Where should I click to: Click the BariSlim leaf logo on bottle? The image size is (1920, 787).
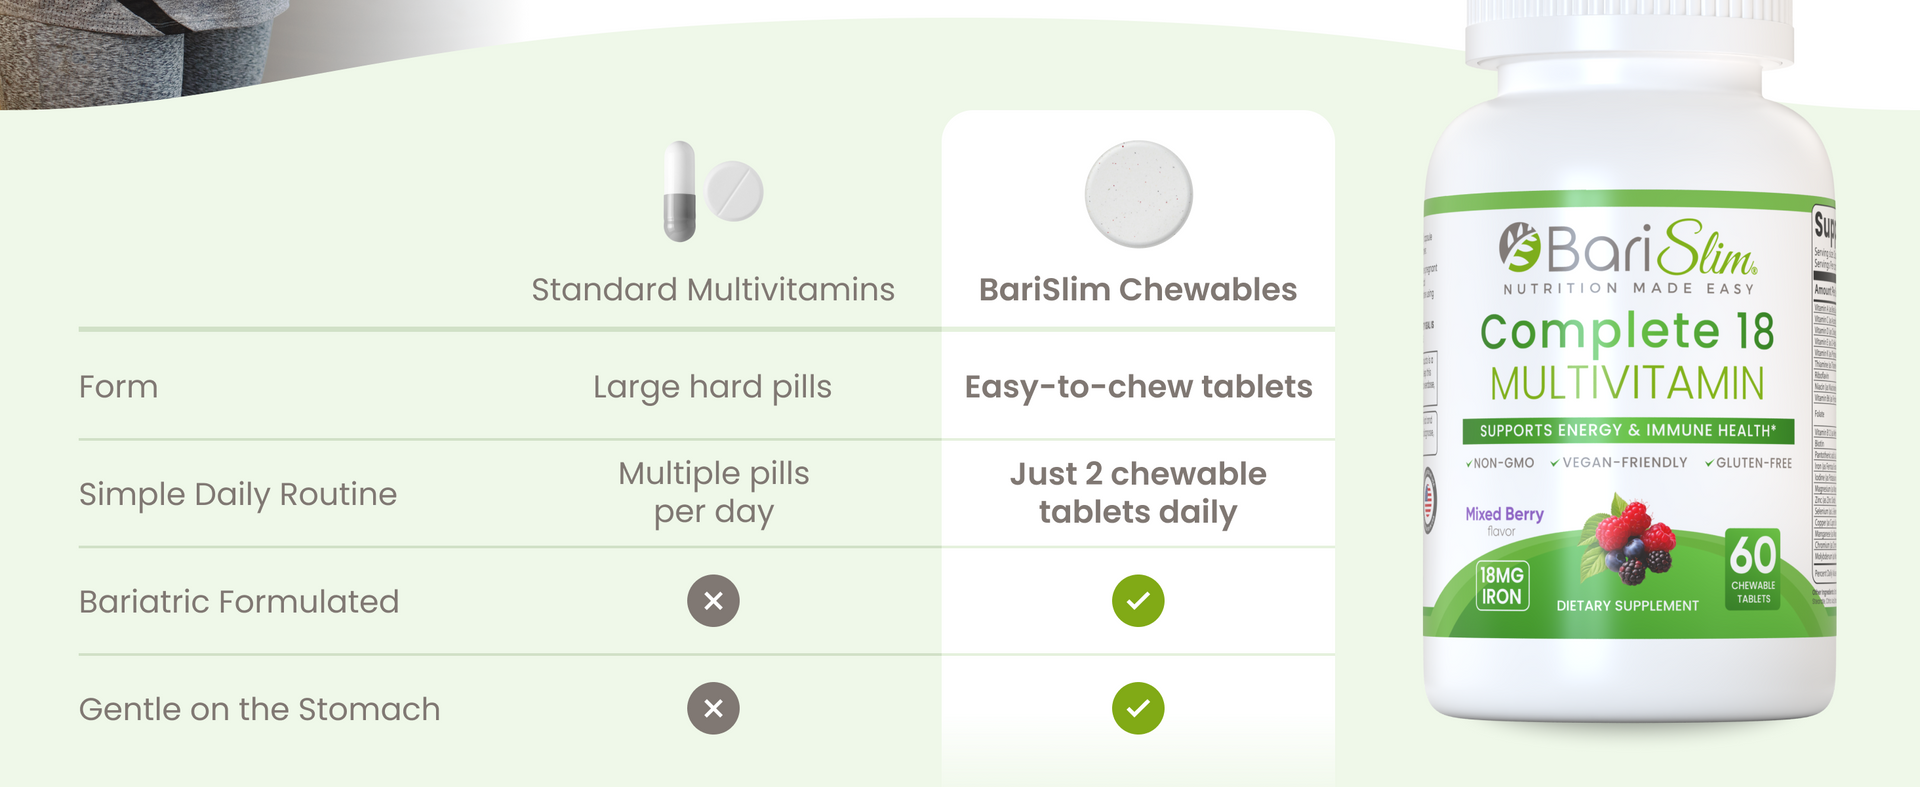click(1519, 247)
